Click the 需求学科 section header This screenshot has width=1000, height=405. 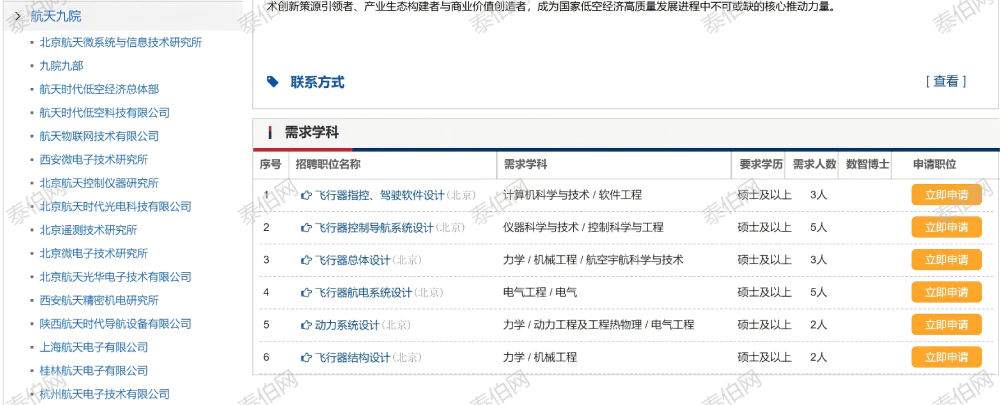pyautogui.click(x=311, y=132)
